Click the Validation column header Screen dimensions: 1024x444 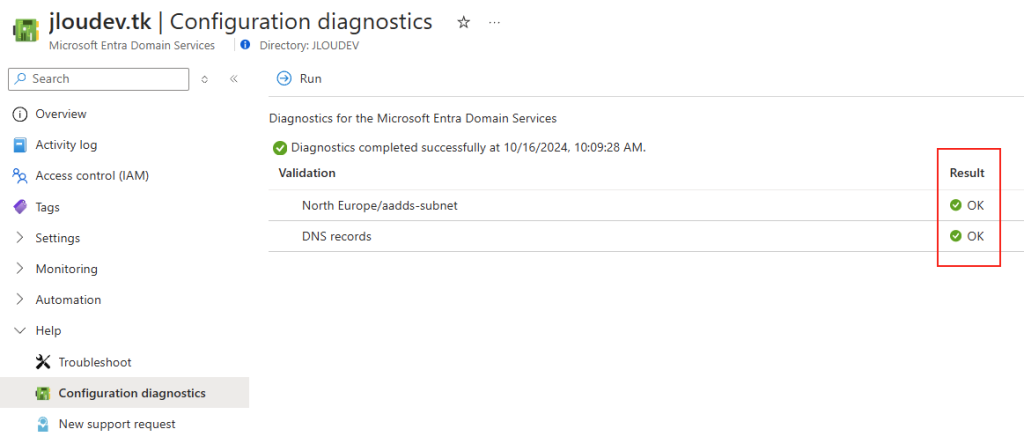coord(307,173)
